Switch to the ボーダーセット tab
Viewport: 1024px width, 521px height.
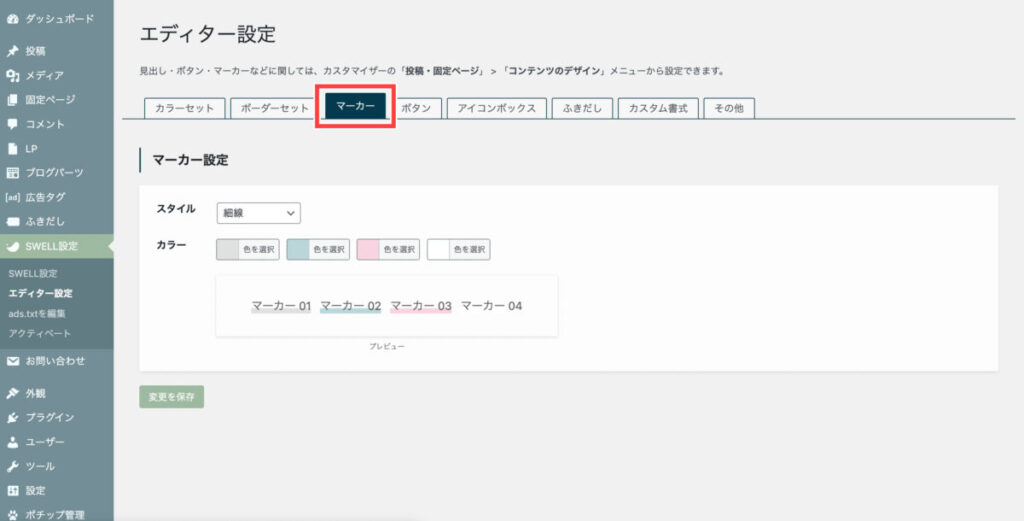tap(274, 108)
